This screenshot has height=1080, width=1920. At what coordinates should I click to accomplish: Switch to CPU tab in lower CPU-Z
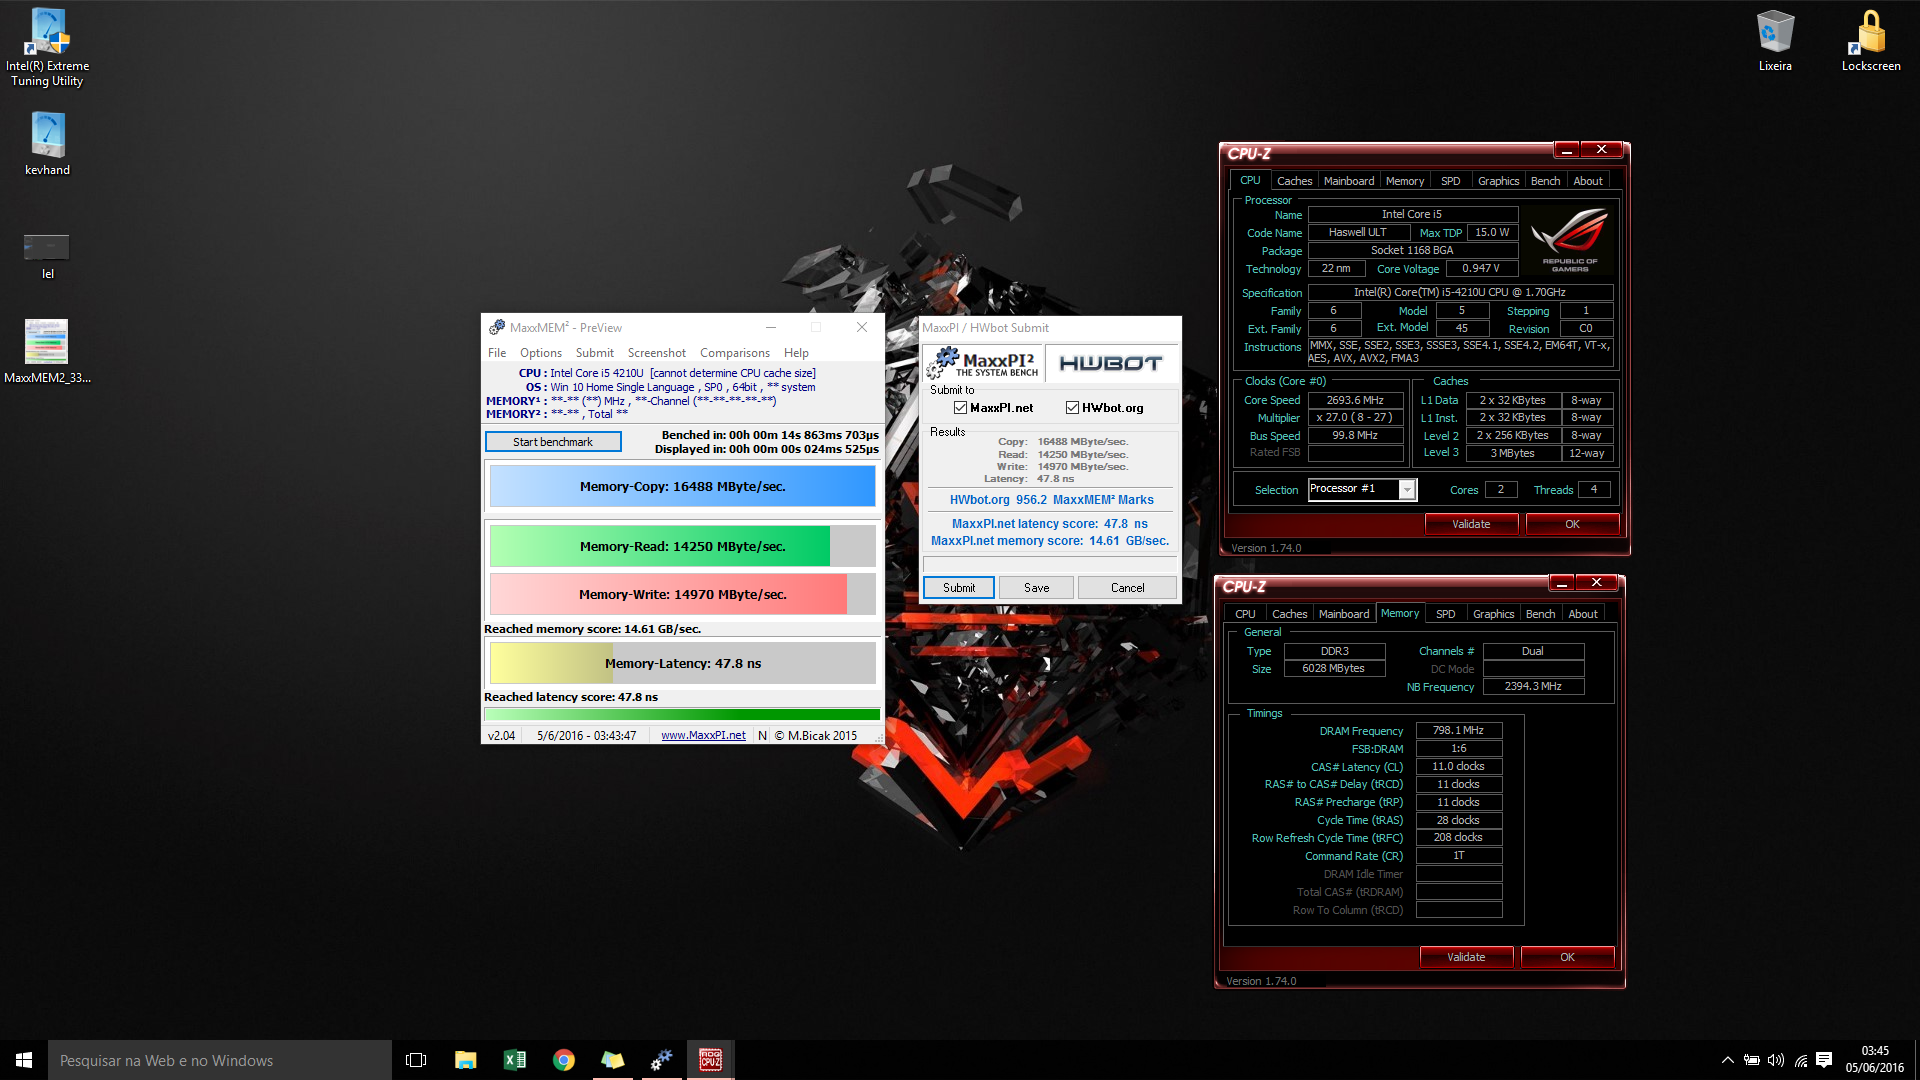[x=1245, y=614]
